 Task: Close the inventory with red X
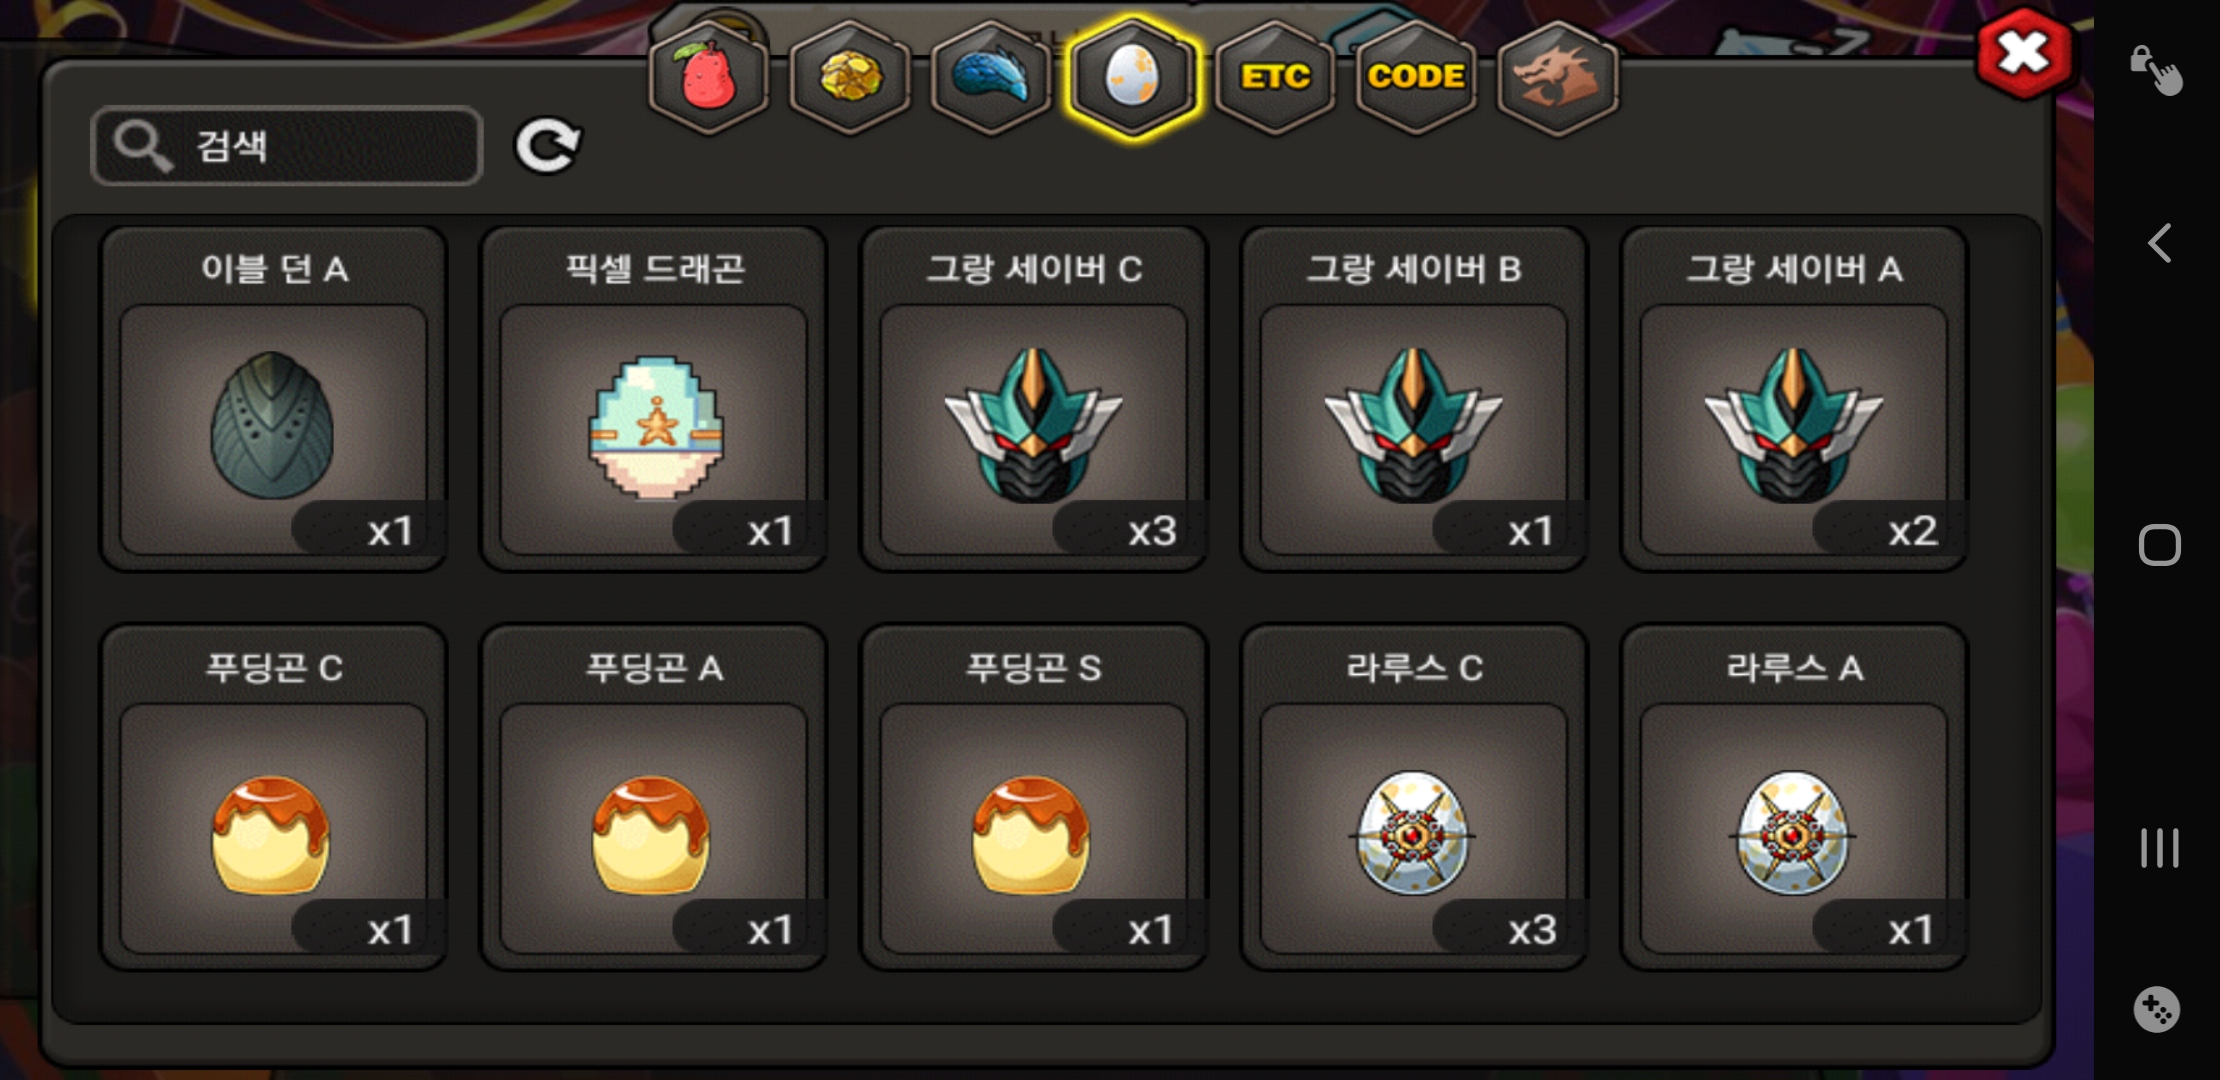point(2024,53)
